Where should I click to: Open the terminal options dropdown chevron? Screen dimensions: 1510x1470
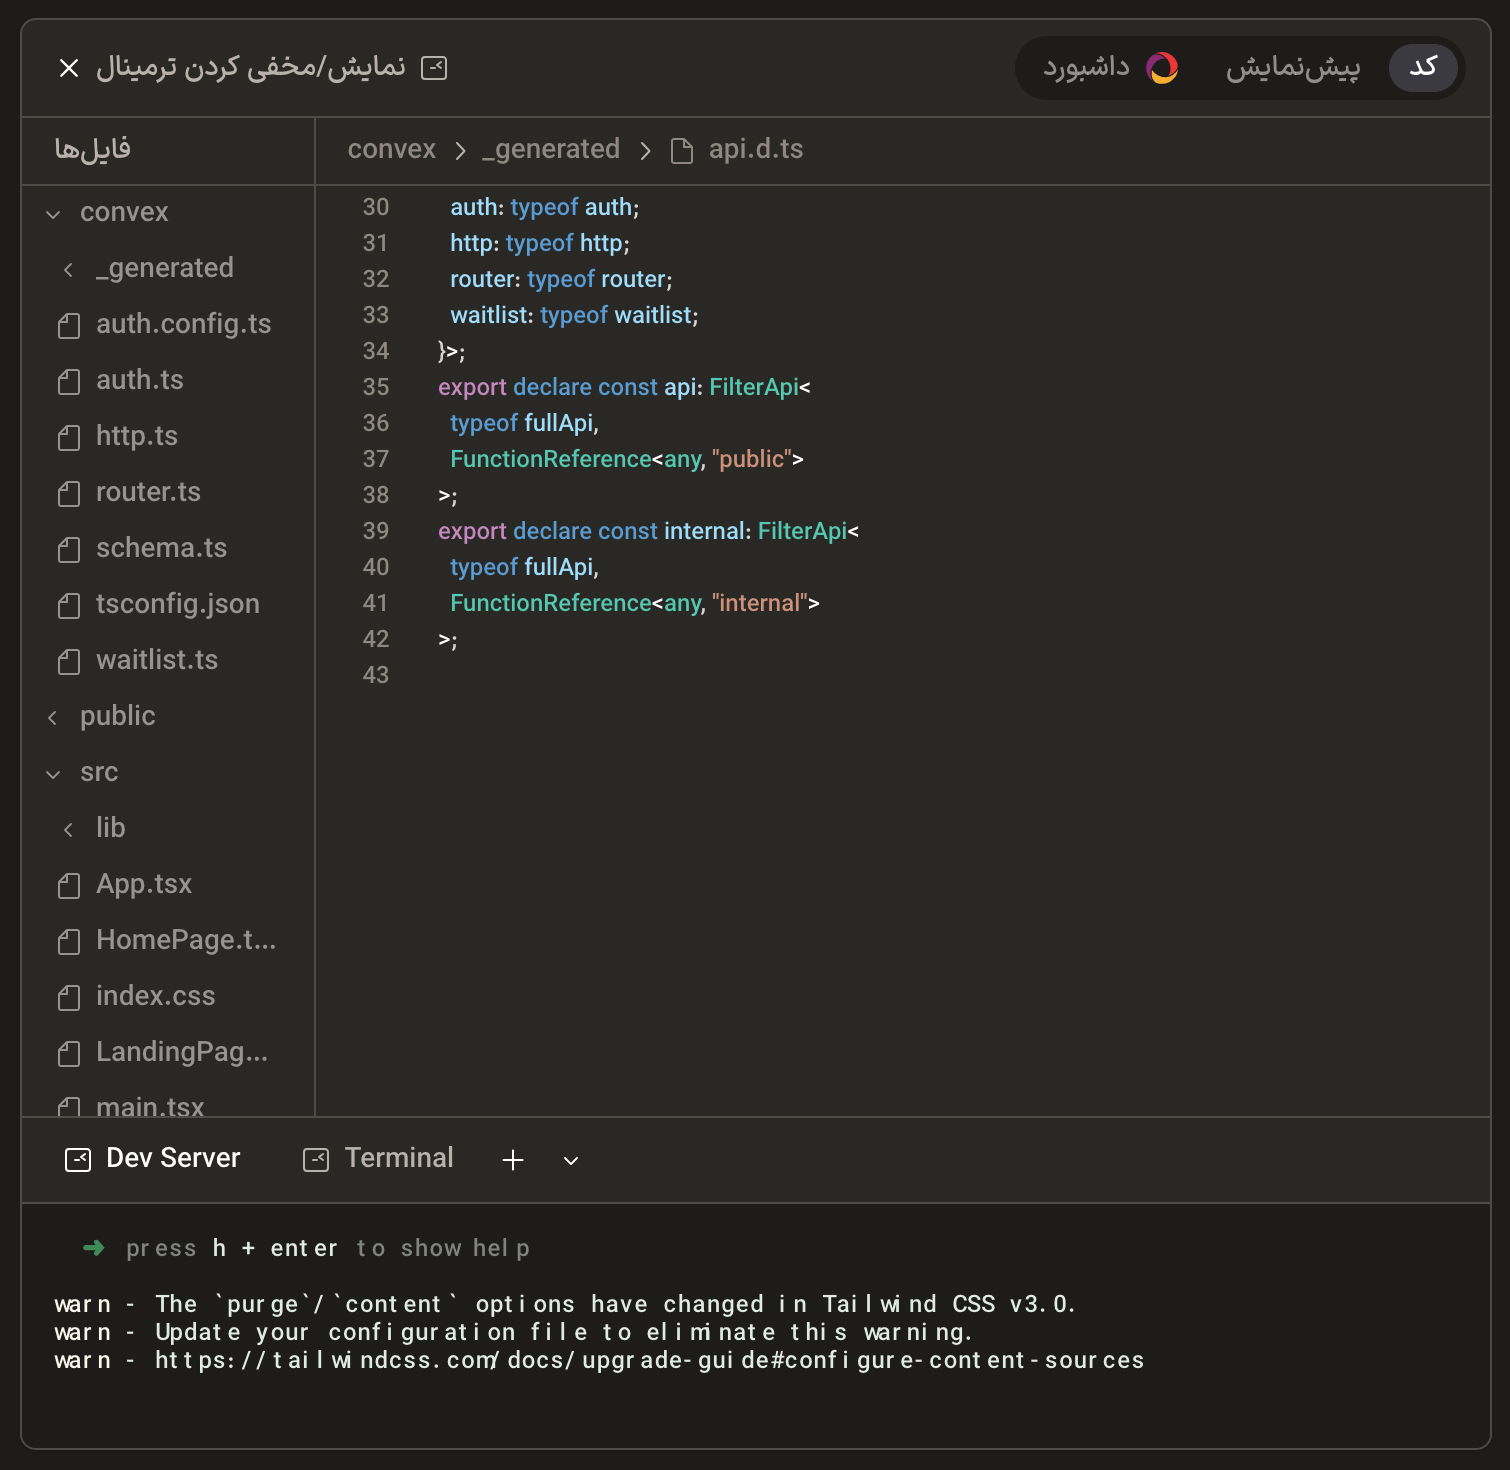pyautogui.click(x=570, y=1162)
